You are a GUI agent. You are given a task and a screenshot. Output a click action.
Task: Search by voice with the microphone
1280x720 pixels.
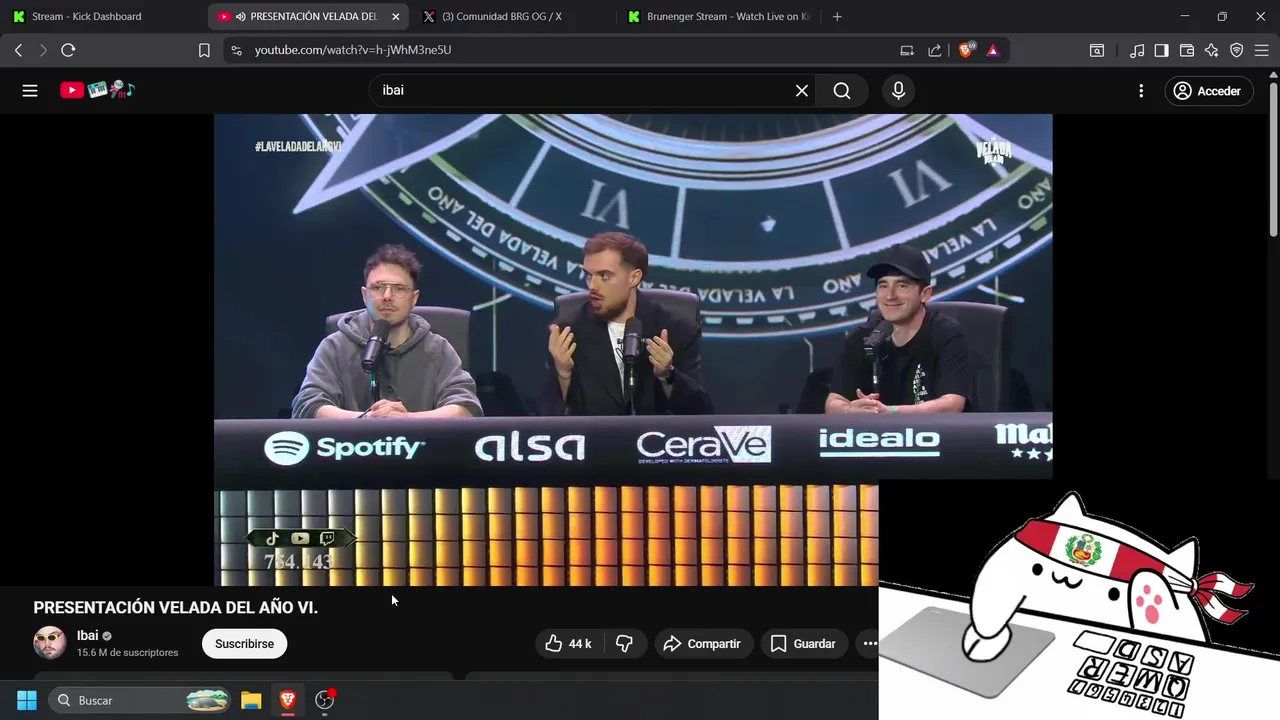click(x=898, y=91)
